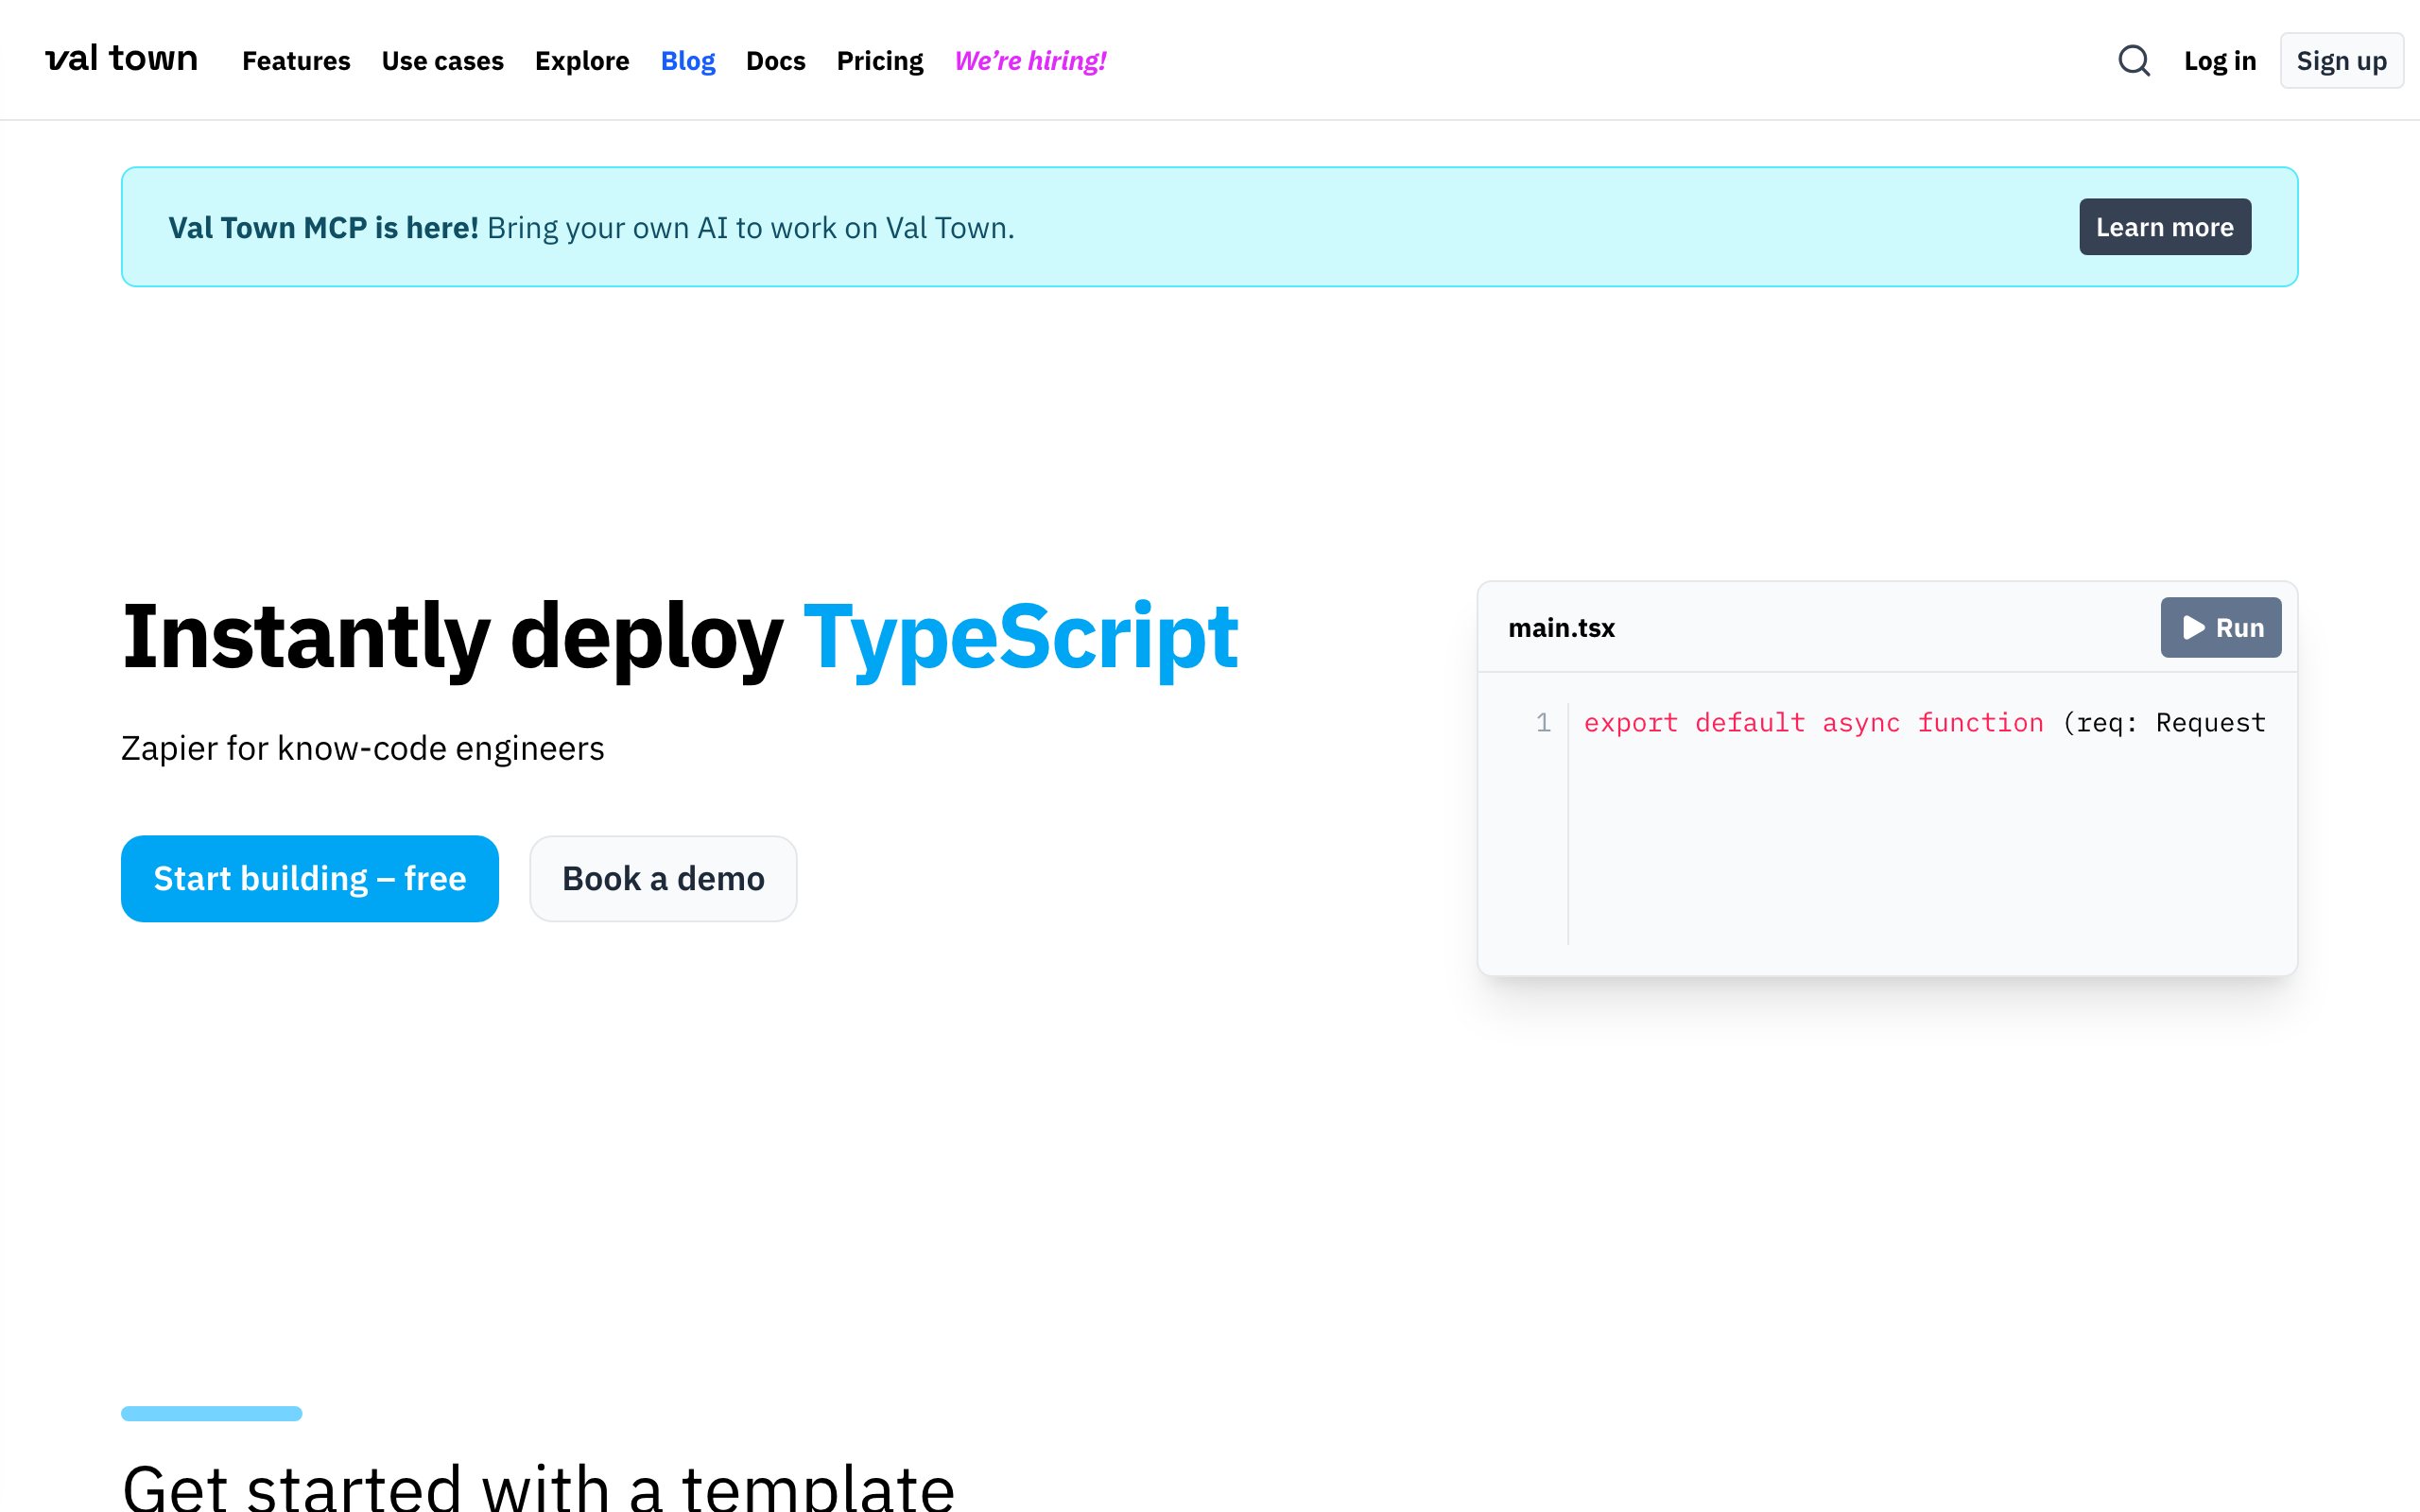Screen dimensions: 2420x1512
Task: Open the Use cases menu
Action: 442,61
